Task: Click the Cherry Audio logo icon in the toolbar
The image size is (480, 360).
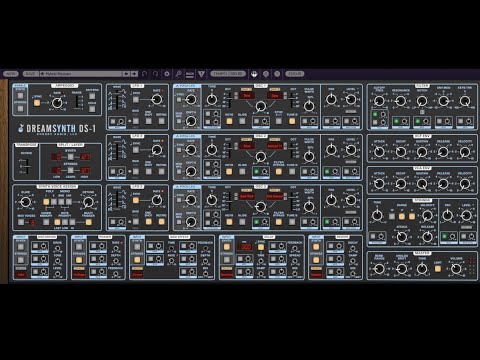Action: point(254,74)
